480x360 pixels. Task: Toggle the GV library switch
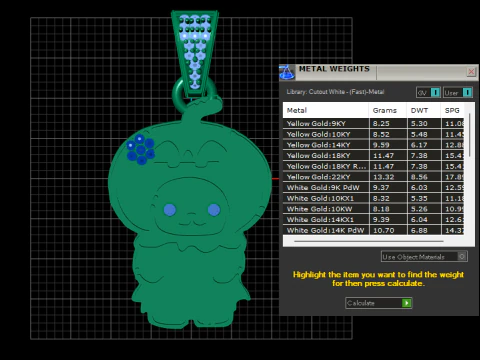coord(428,92)
